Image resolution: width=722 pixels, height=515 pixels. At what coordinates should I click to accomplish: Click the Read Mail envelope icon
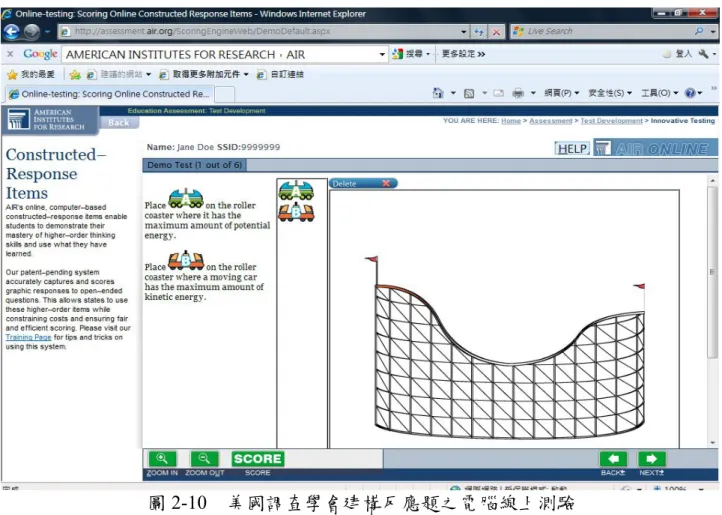click(x=498, y=93)
